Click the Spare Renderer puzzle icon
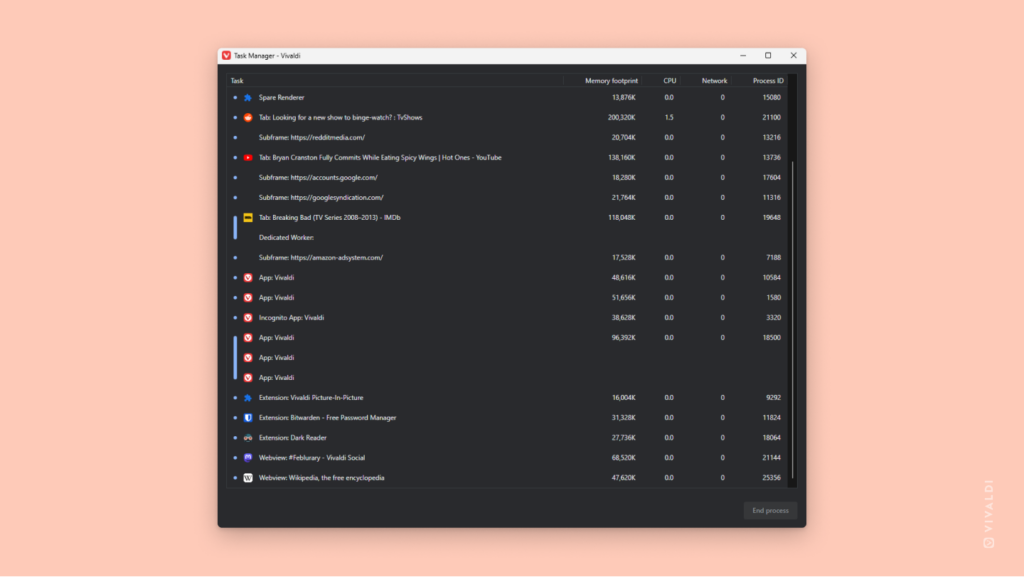 click(x=248, y=98)
